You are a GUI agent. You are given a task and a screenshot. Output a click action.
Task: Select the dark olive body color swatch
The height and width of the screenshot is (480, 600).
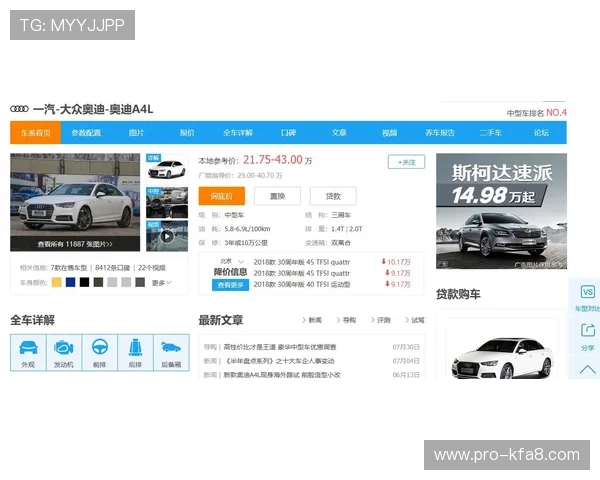click(98, 282)
